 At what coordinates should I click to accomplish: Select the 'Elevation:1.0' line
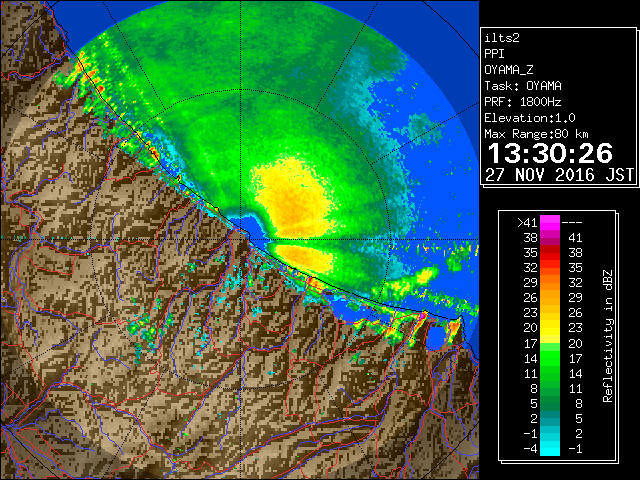click(530, 118)
